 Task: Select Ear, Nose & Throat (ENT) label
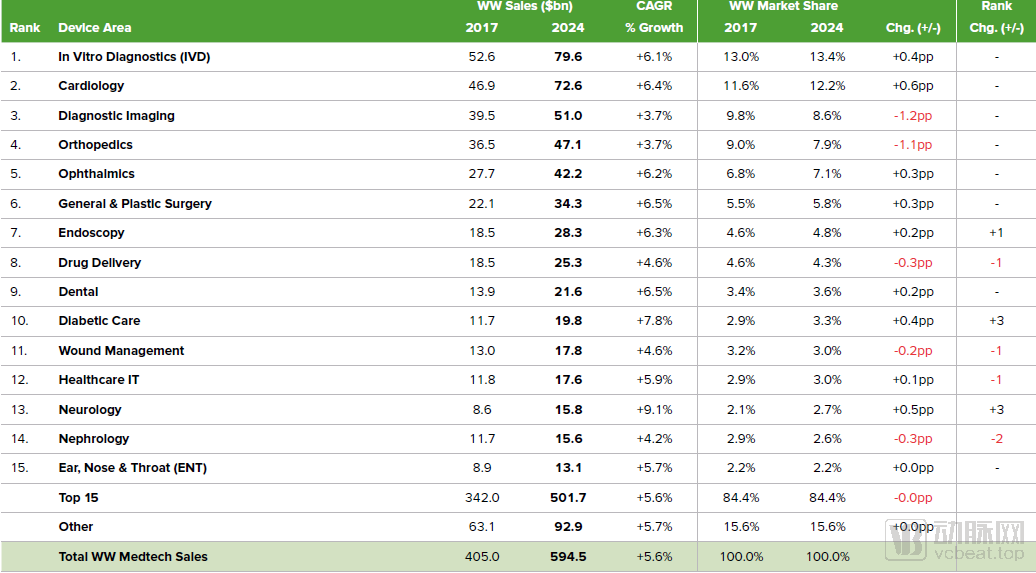[x=132, y=468]
